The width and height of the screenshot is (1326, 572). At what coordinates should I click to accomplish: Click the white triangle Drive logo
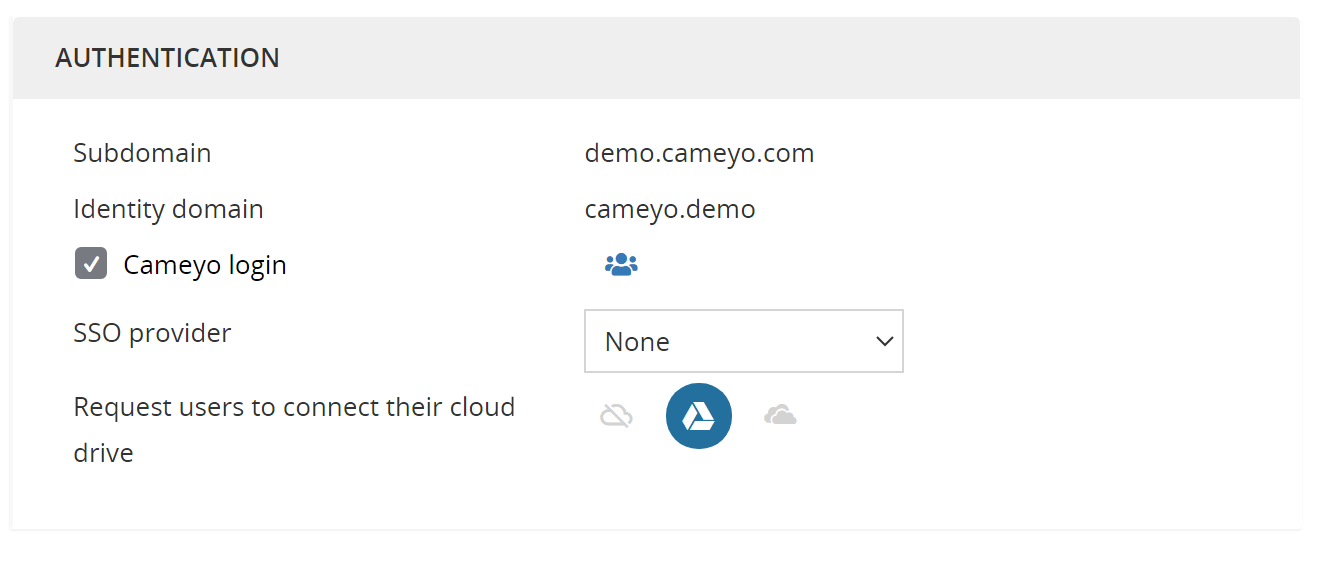[699, 417]
